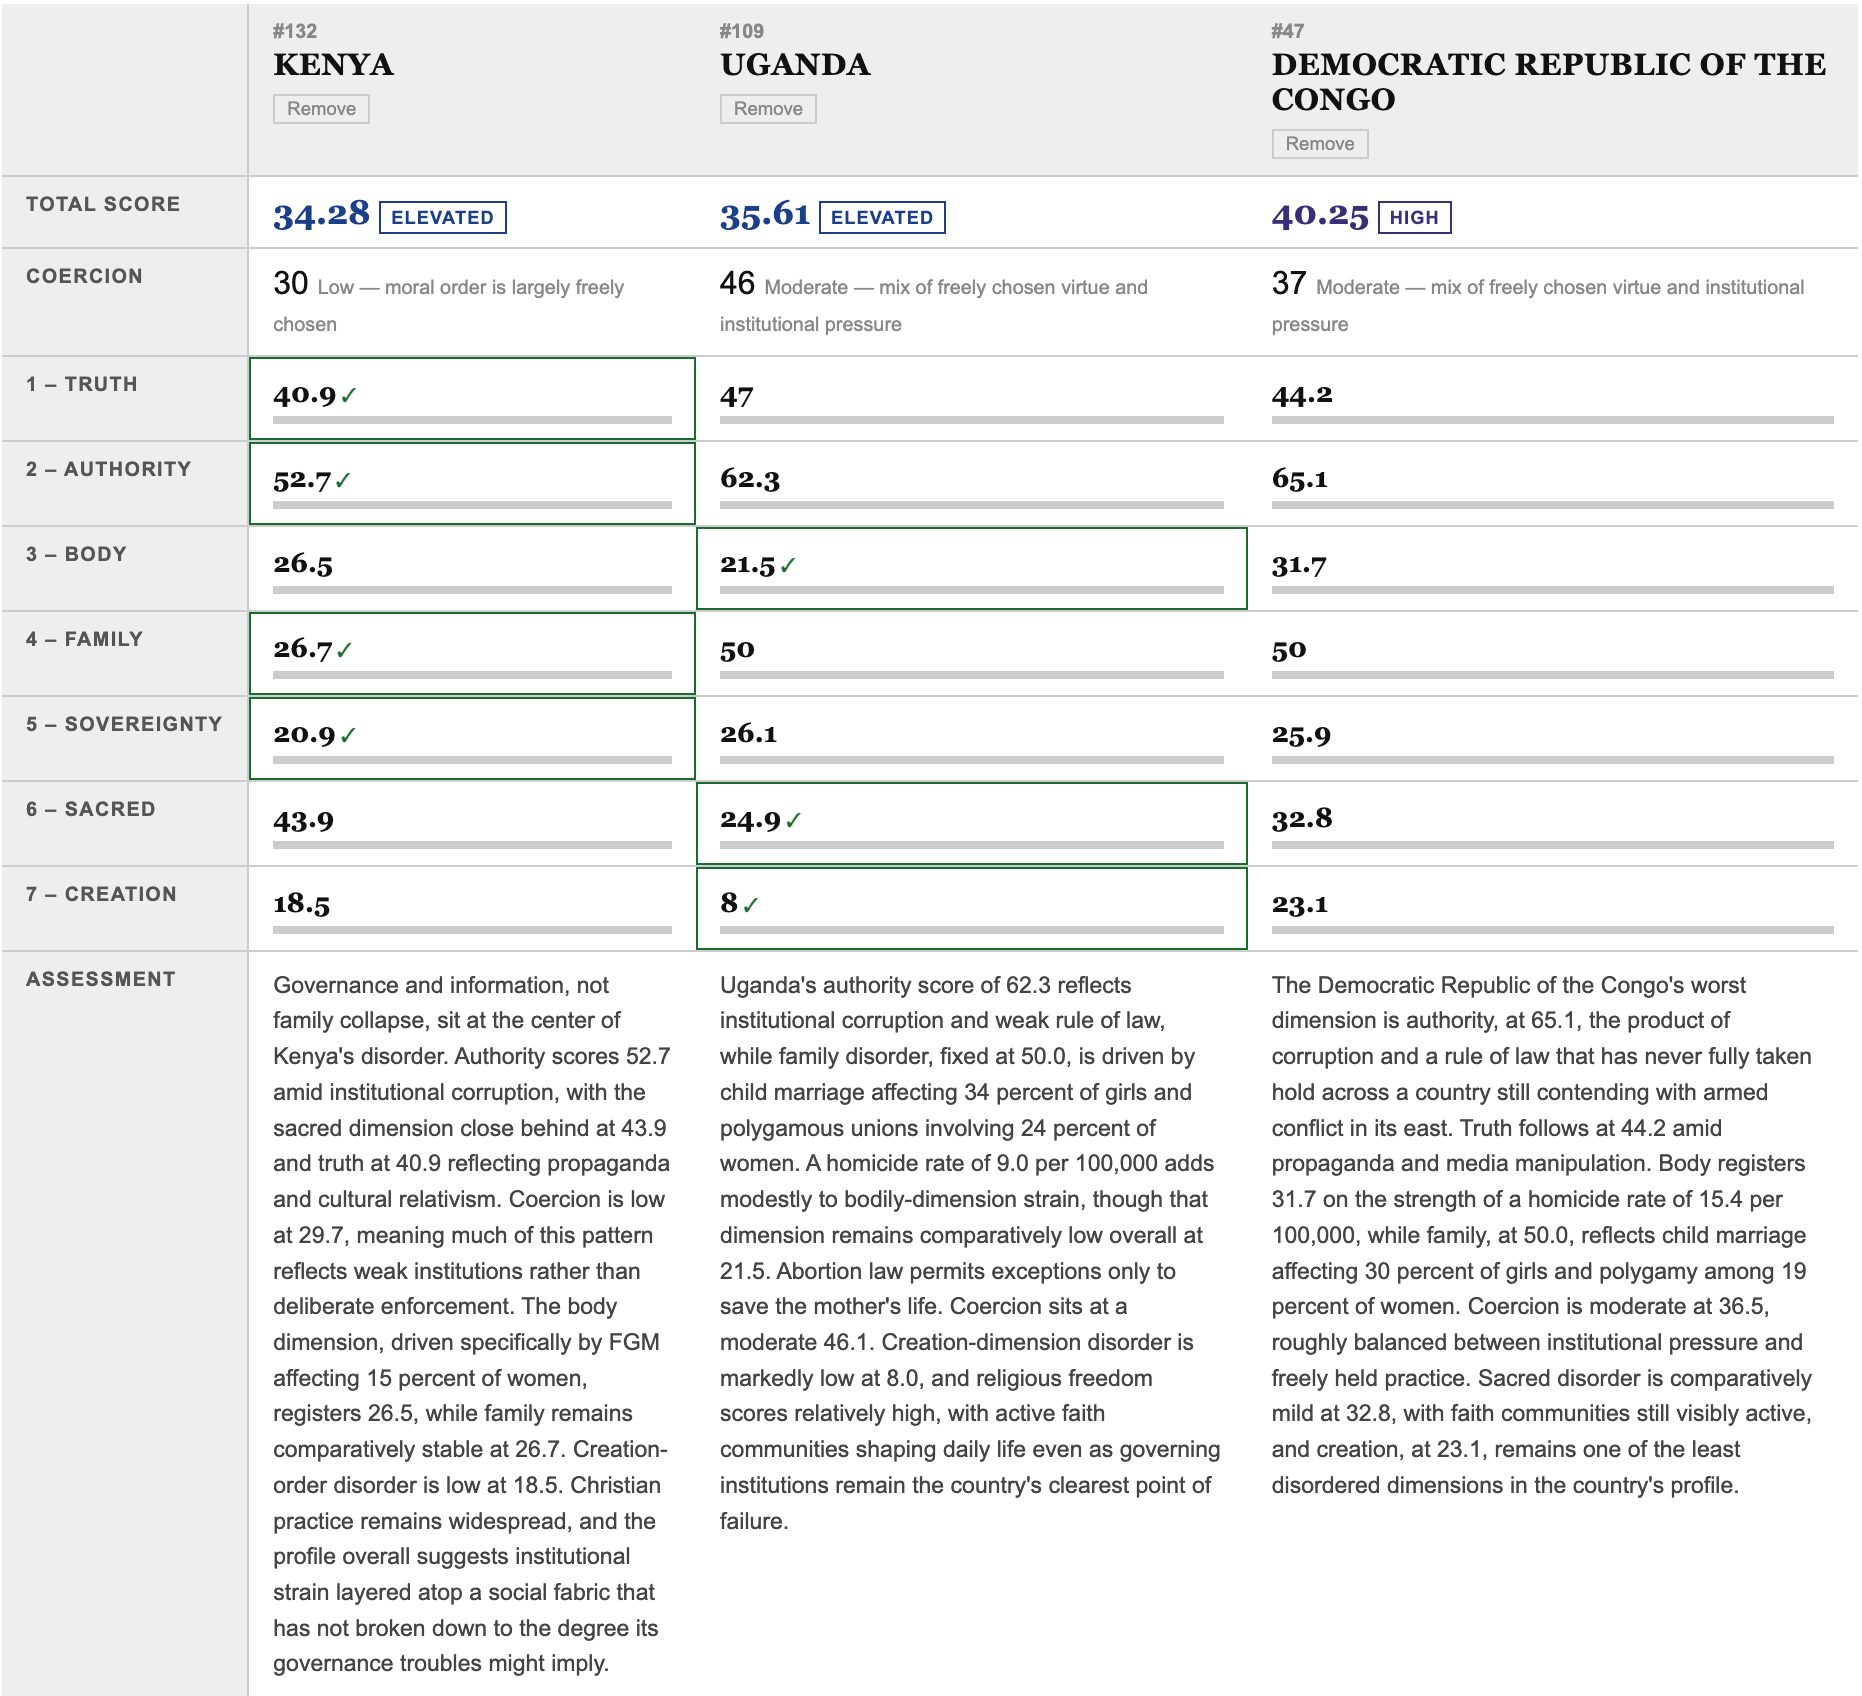The height and width of the screenshot is (1696, 1862).
Task: Remove Democratic Republic of the Congo column
Action: [x=1320, y=144]
